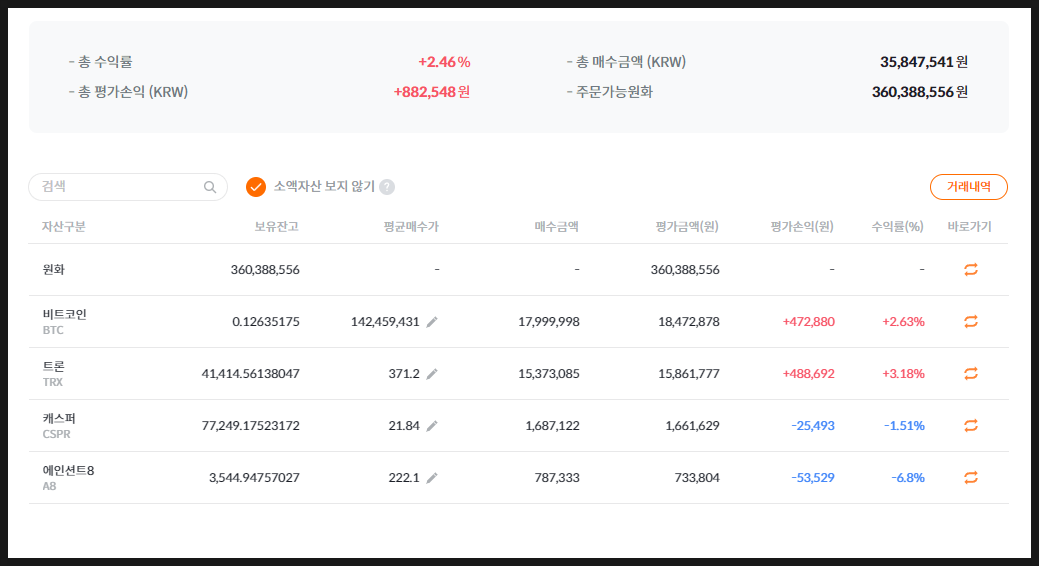Click the search magnifier icon
The height and width of the screenshot is (566, 1039).
(x=210, y=187)
